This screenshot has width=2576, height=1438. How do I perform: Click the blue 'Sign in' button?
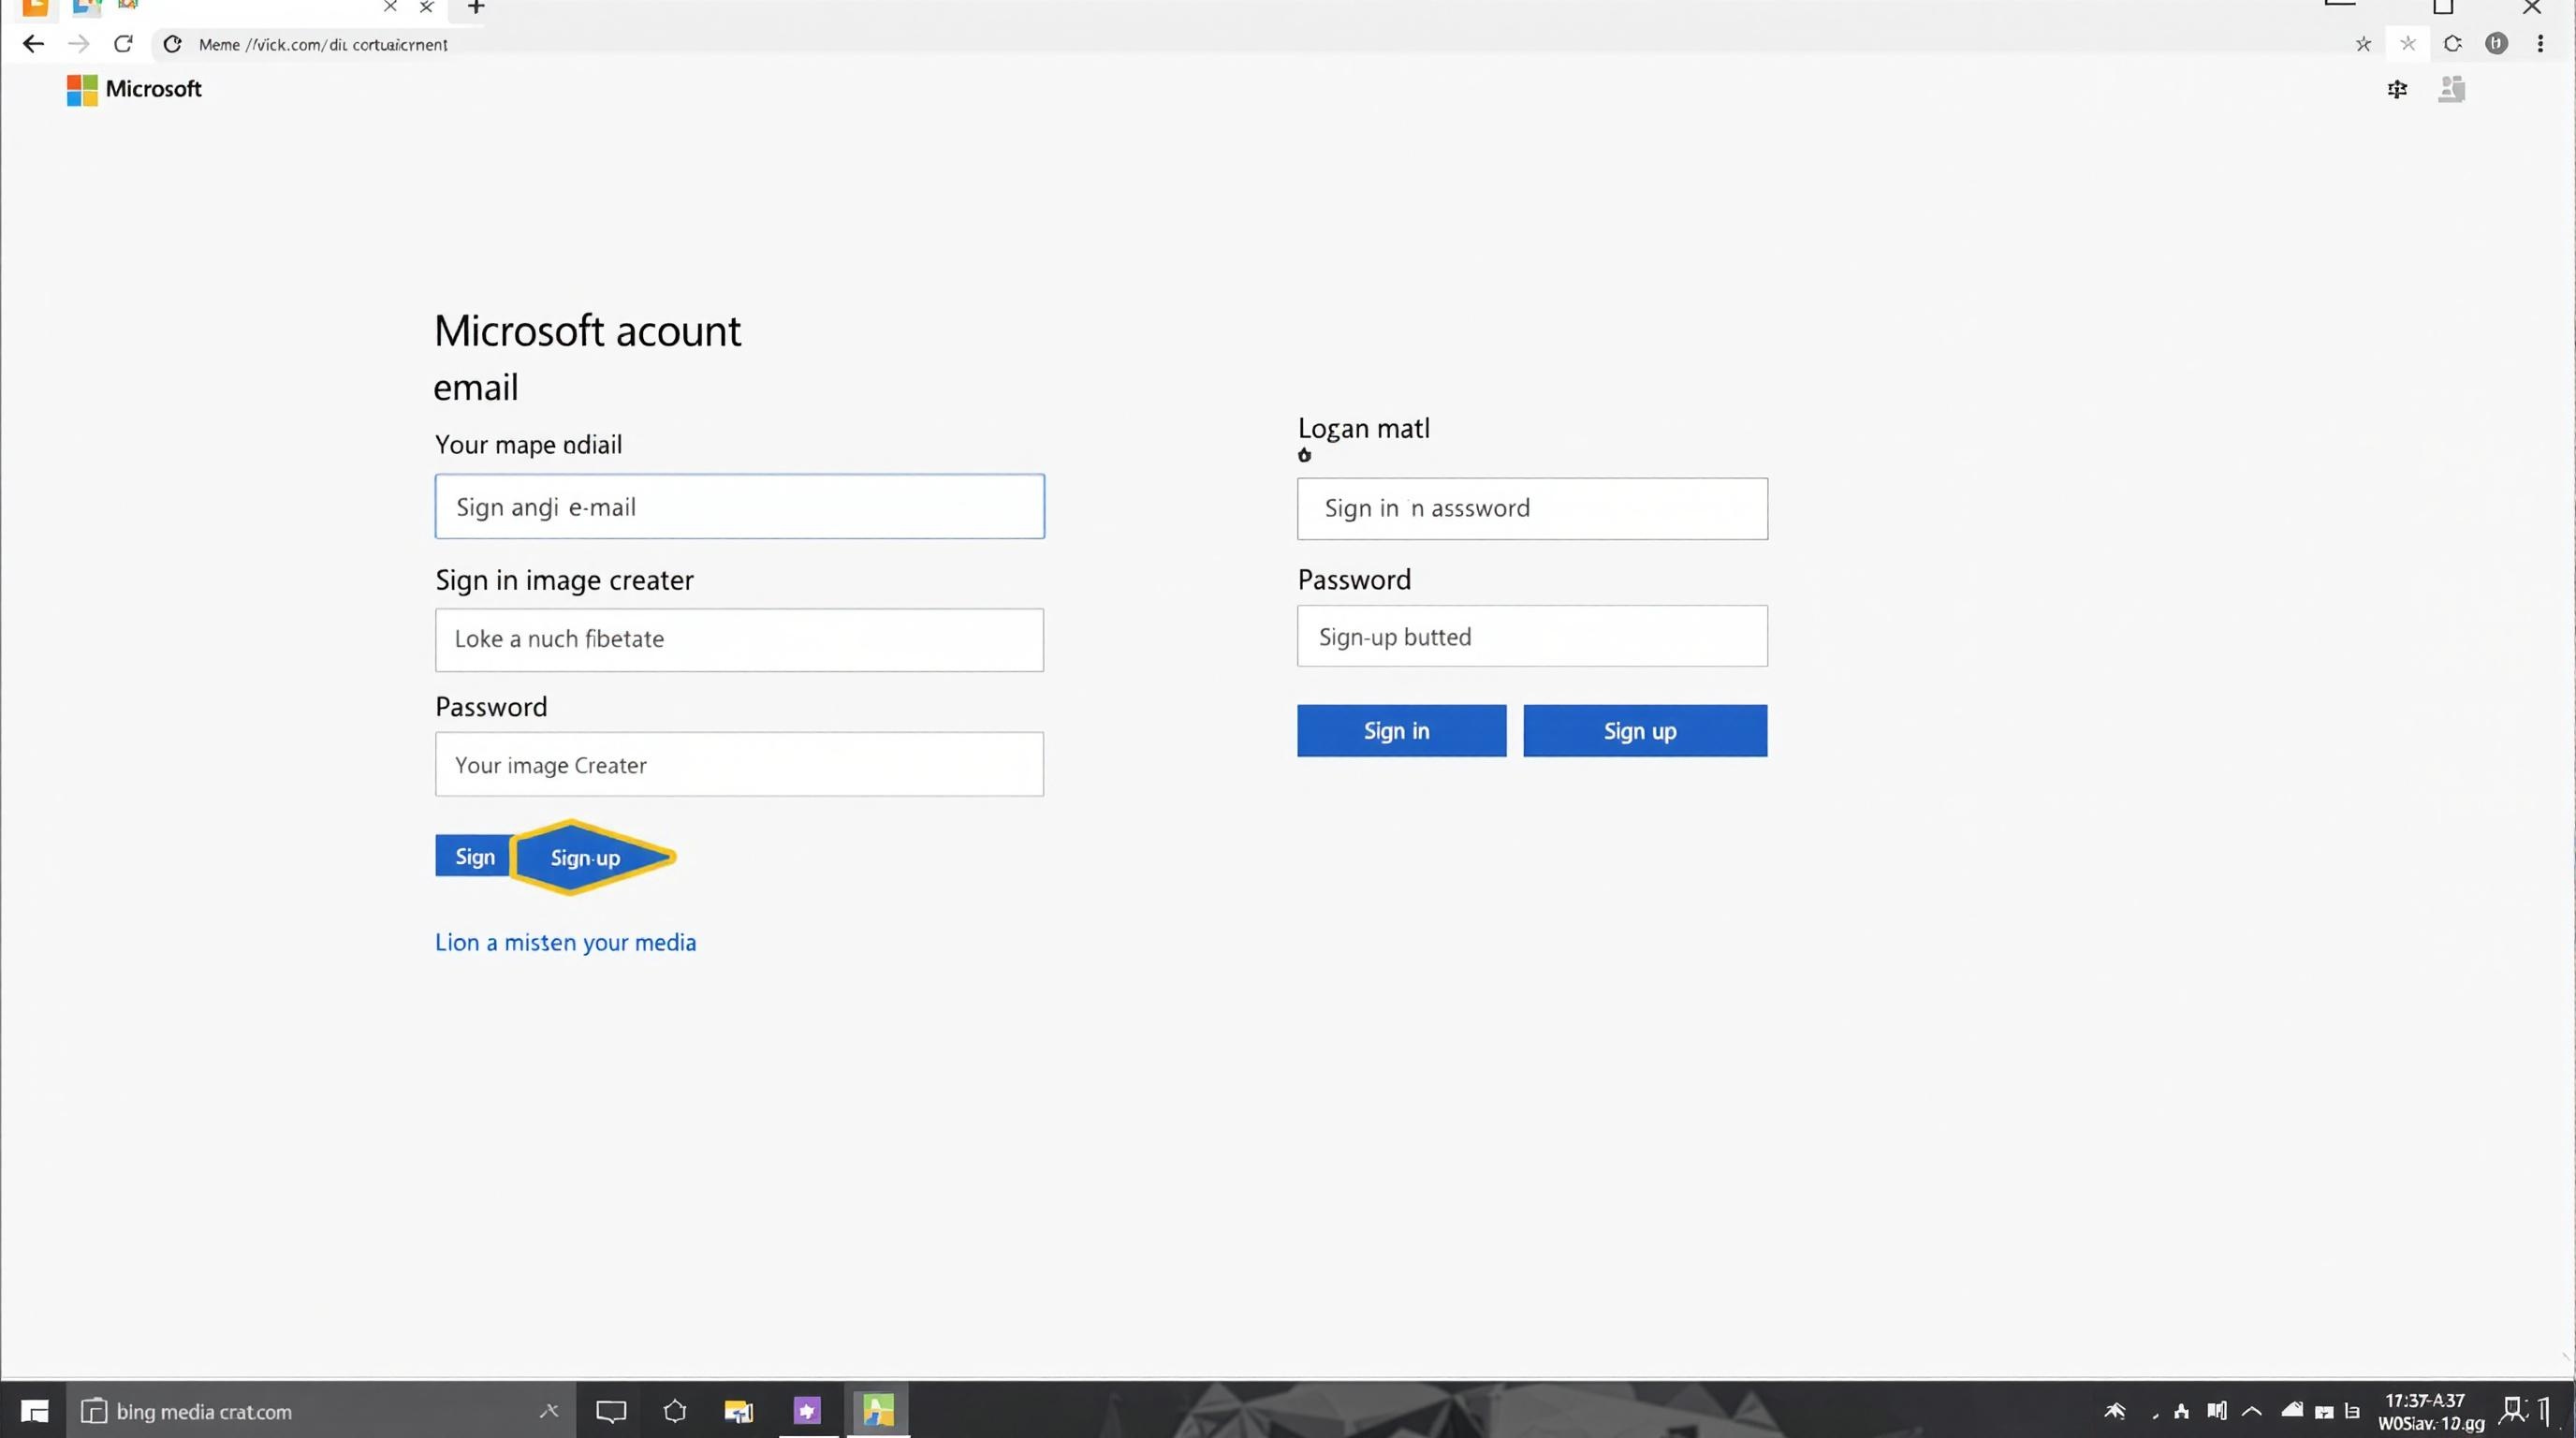point(1401,730)
